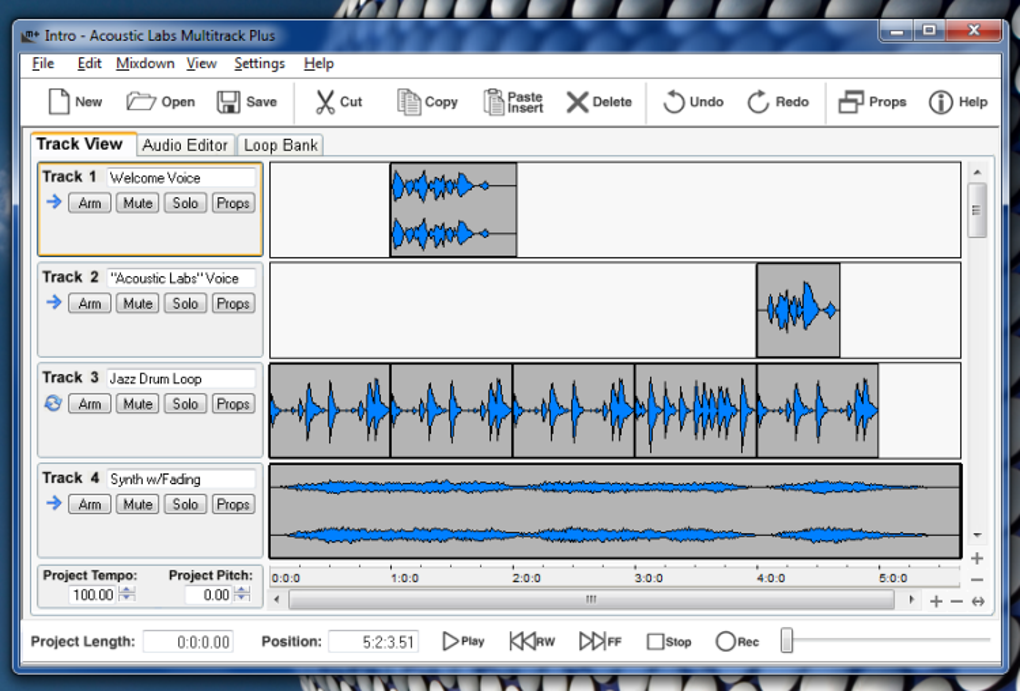Open the Mixdown menu

145,64
